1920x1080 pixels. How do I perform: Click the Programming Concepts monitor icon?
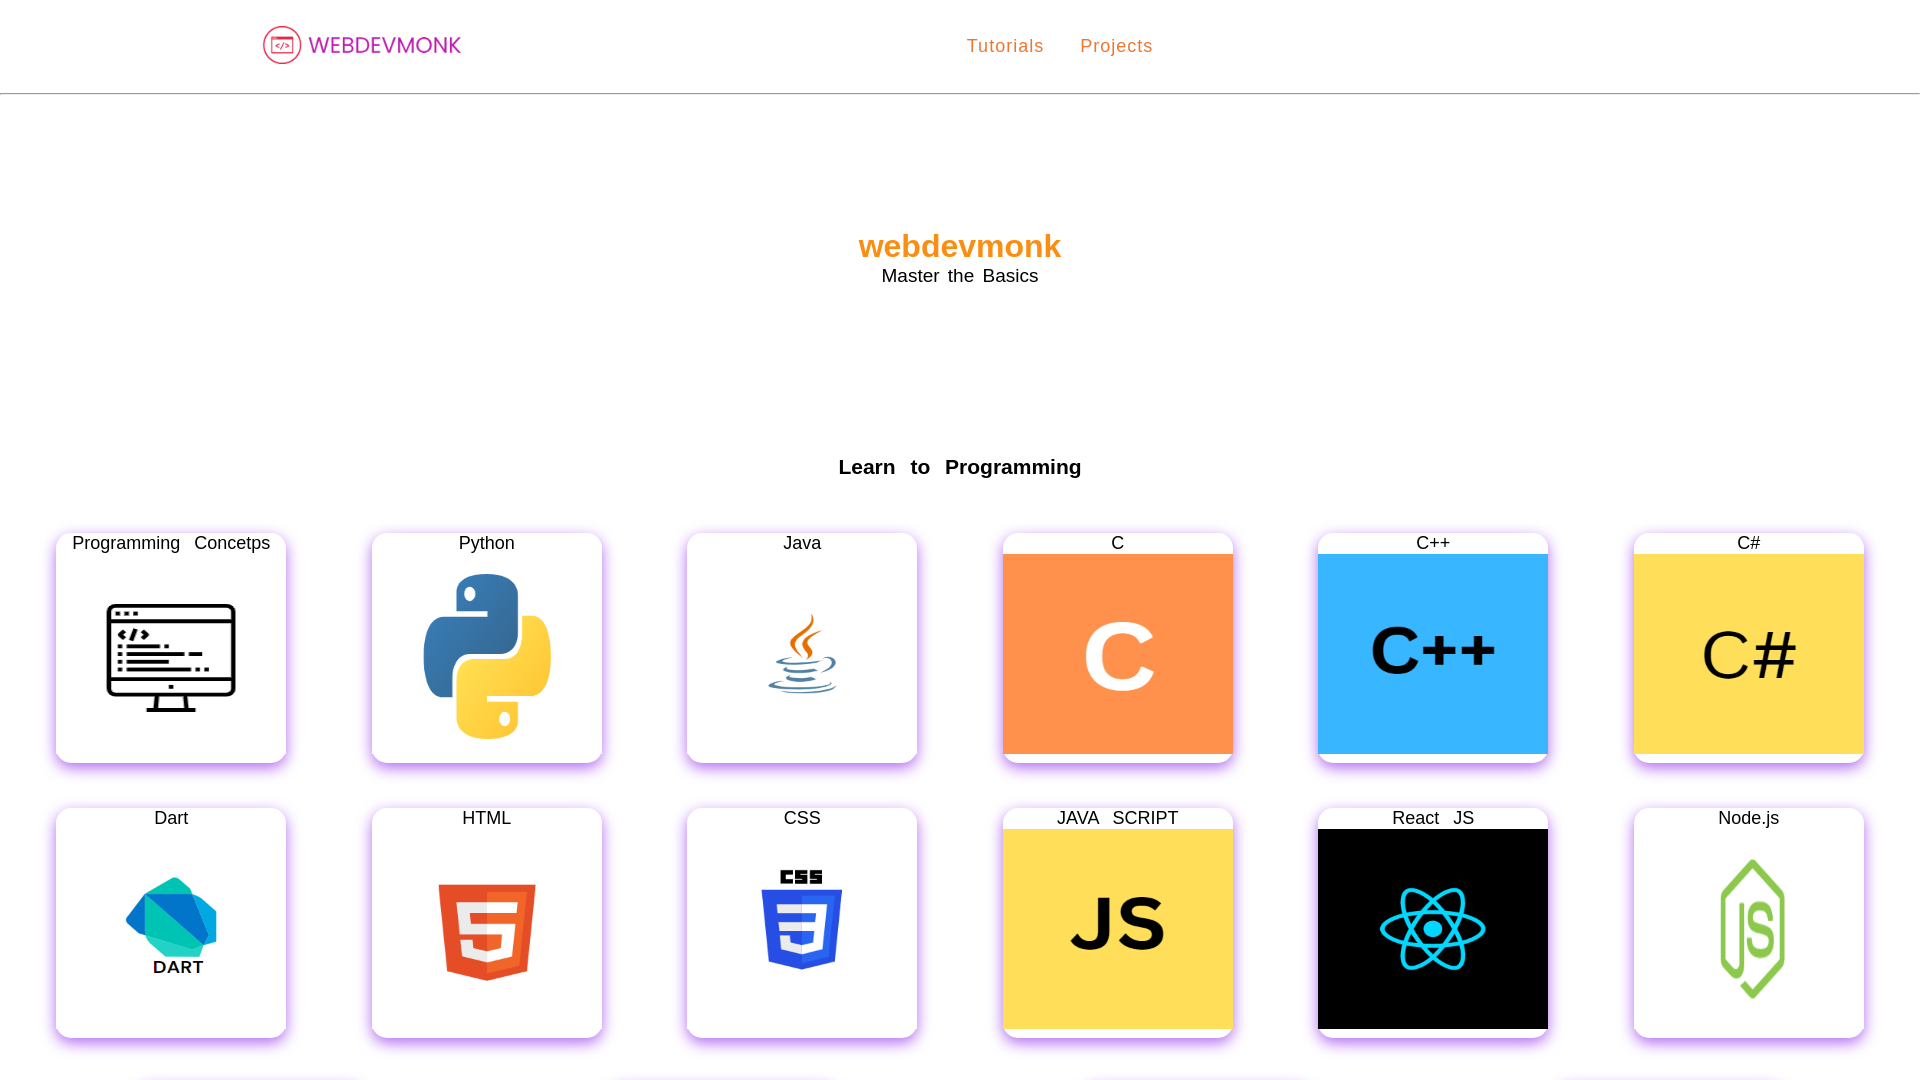pyautogui.click(x=171, y=657)
